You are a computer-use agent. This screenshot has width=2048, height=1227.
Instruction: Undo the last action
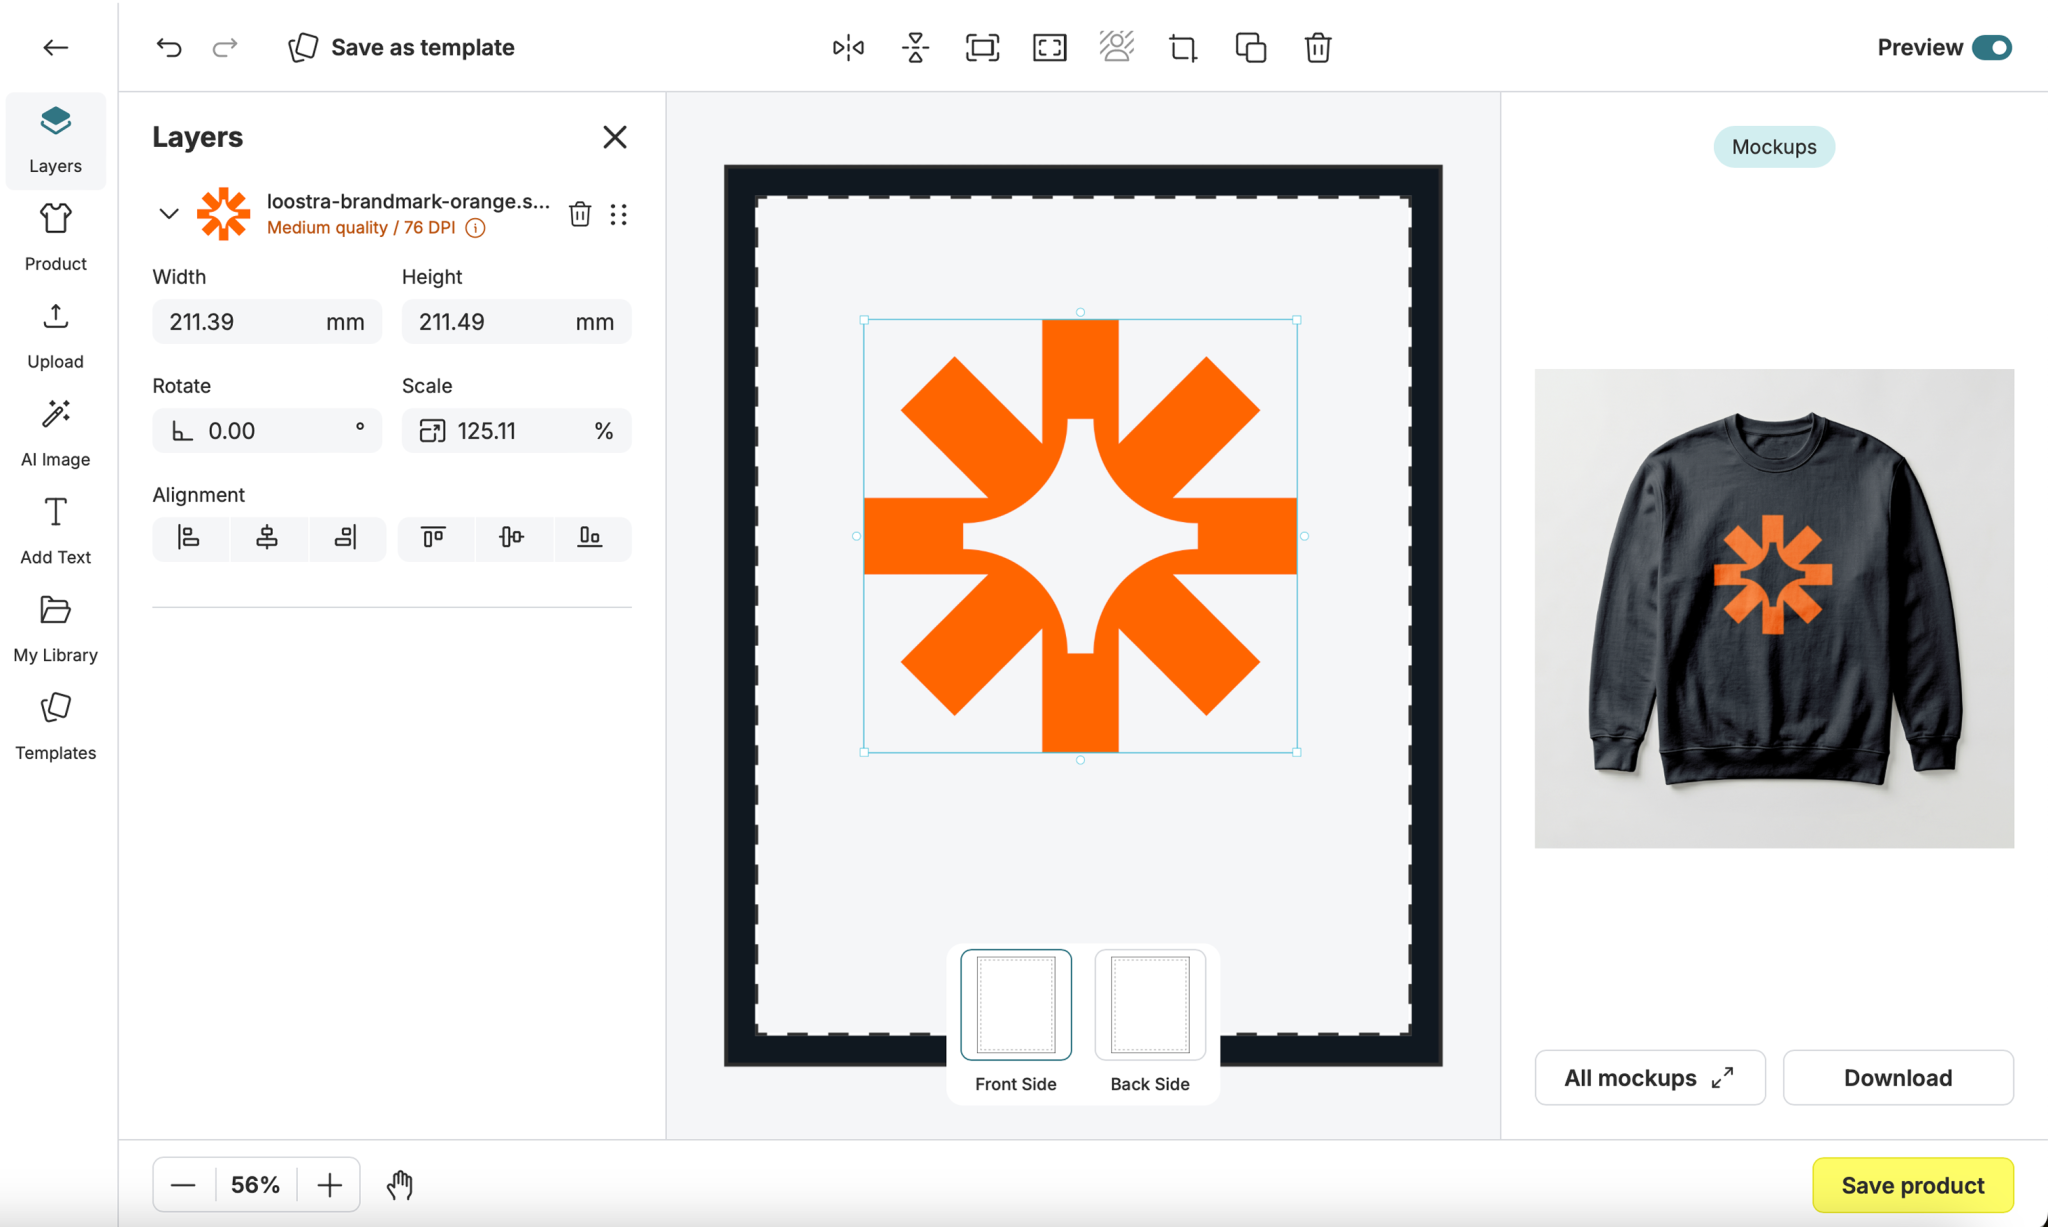pyautogui.click(x=169, y=47)
